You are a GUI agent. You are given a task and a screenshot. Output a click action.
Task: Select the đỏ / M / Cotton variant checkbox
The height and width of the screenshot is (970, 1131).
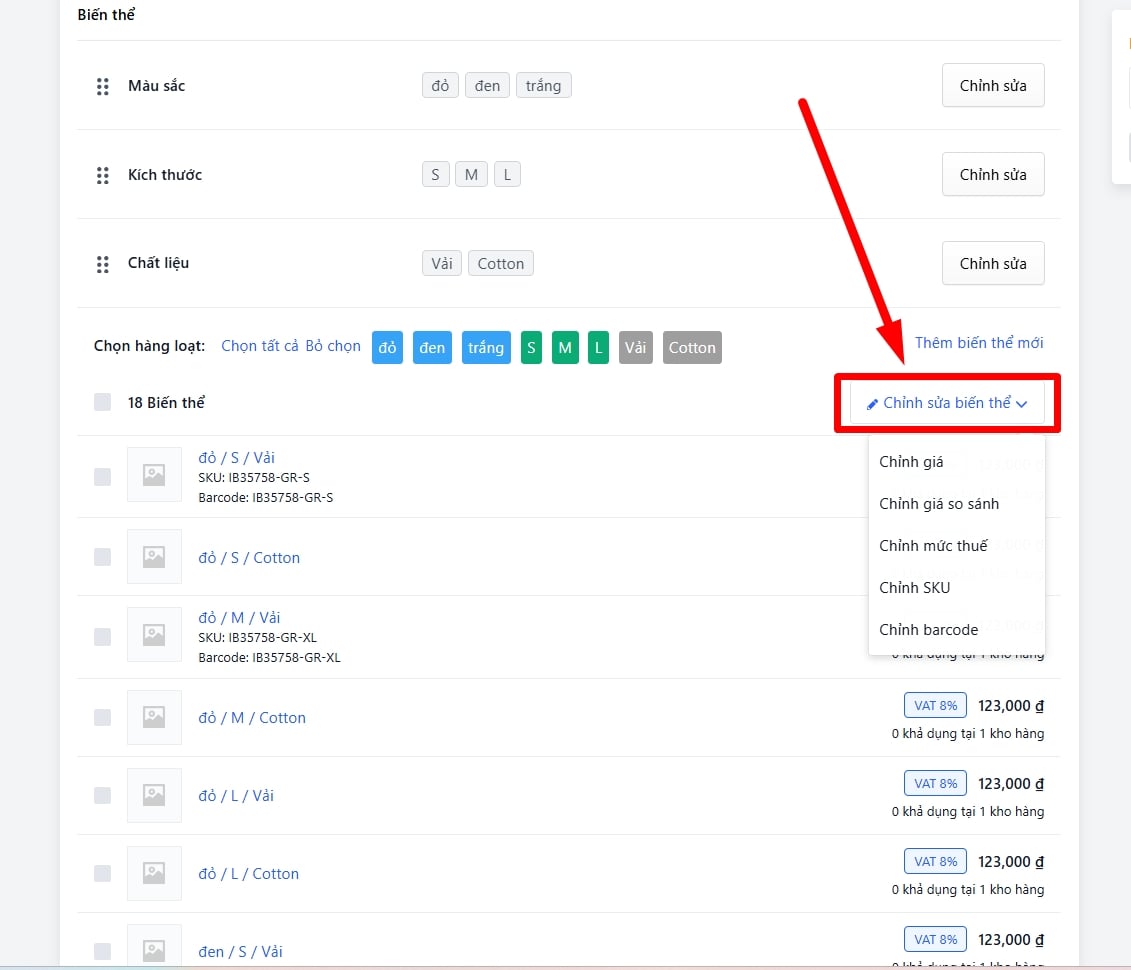pos(102,717)
